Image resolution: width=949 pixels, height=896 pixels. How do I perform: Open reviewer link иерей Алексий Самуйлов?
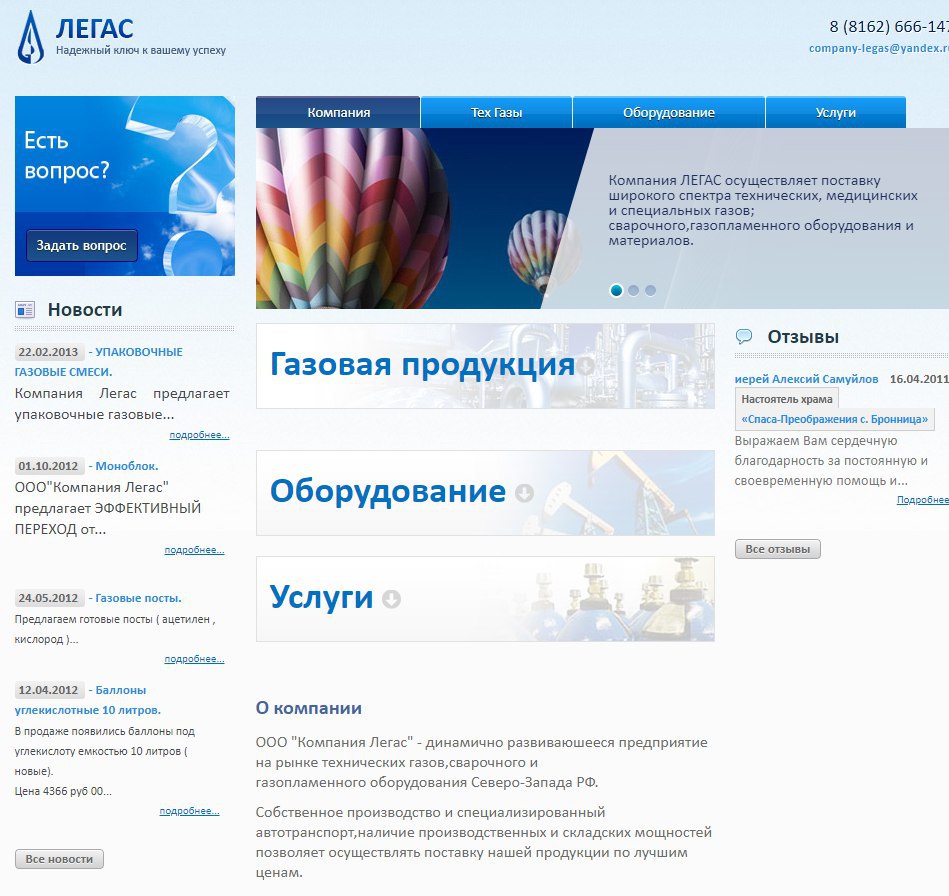806,379
